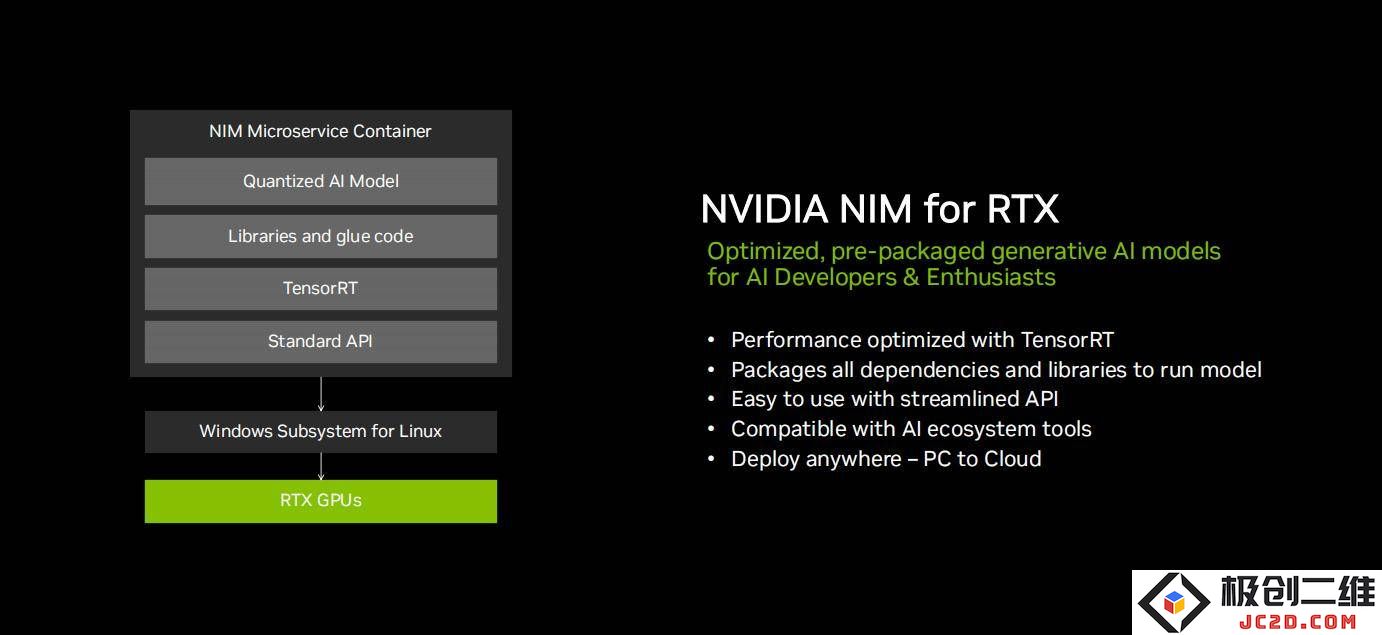
Task: Click the green RTX GPUs box
Action: click(x=321, y=501)
